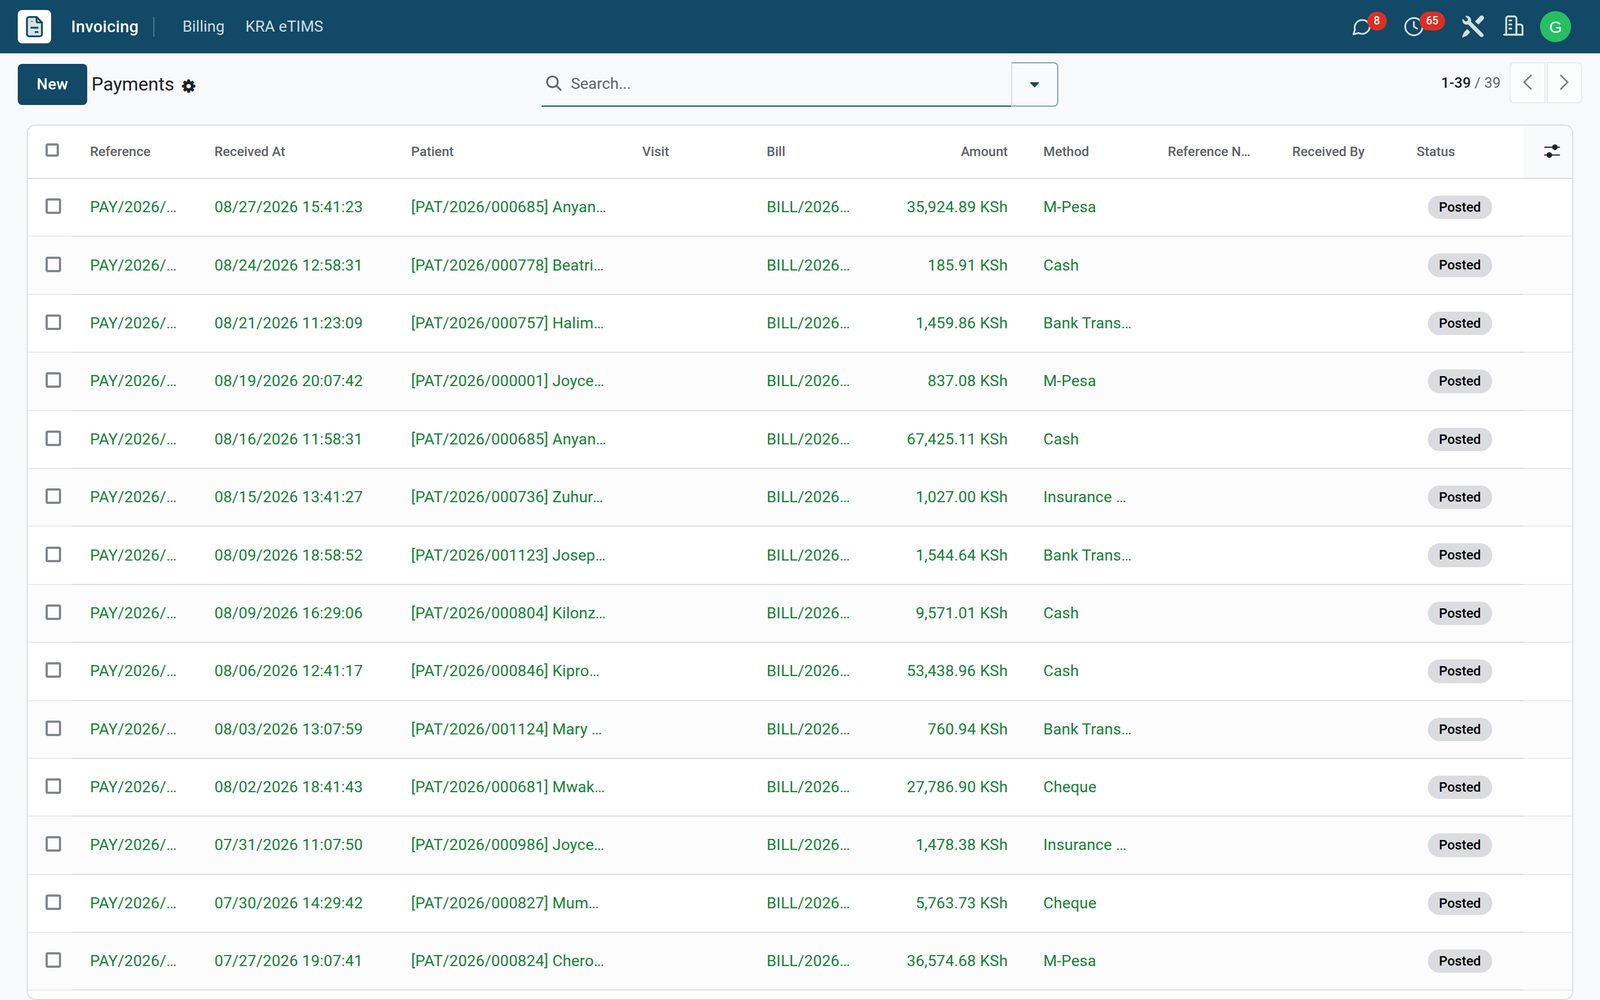The image size is (1600, 1000).
Task: Select checkbox for the 1,459.86 KSh payment
Action: [53, 323]
